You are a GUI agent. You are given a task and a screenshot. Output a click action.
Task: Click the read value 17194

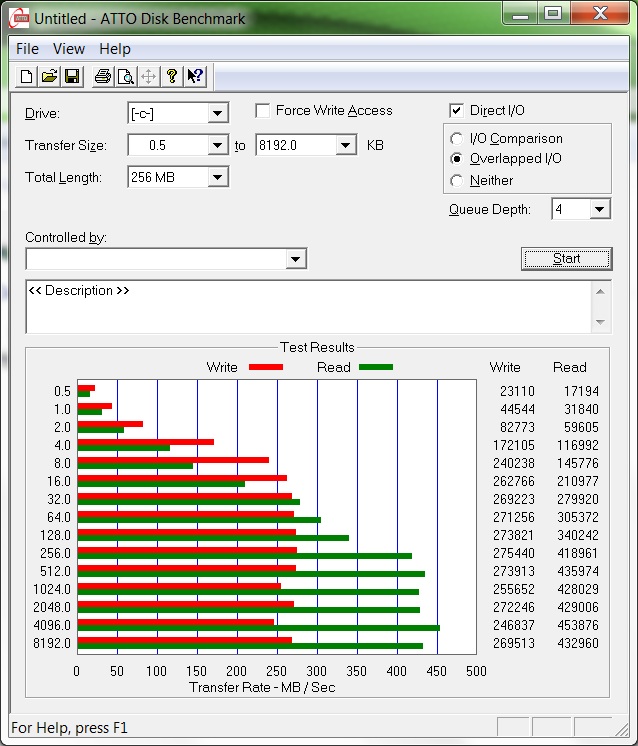tap(581, 391)
